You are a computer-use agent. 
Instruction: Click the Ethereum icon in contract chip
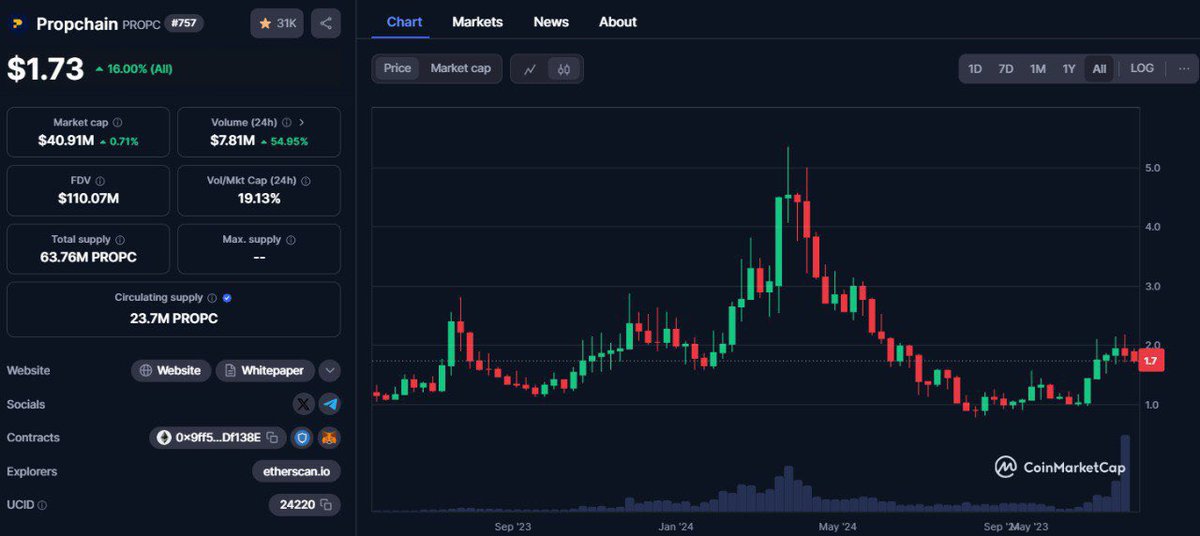[164, 438]
